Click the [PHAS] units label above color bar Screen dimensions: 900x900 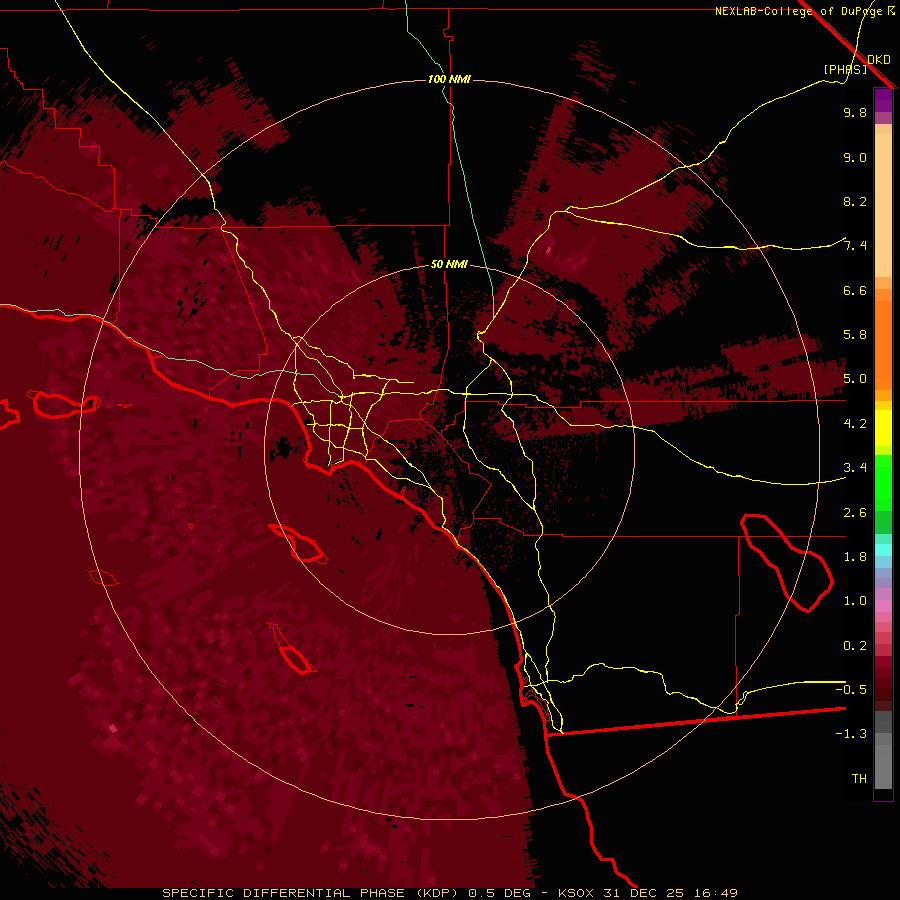point(845,69)
